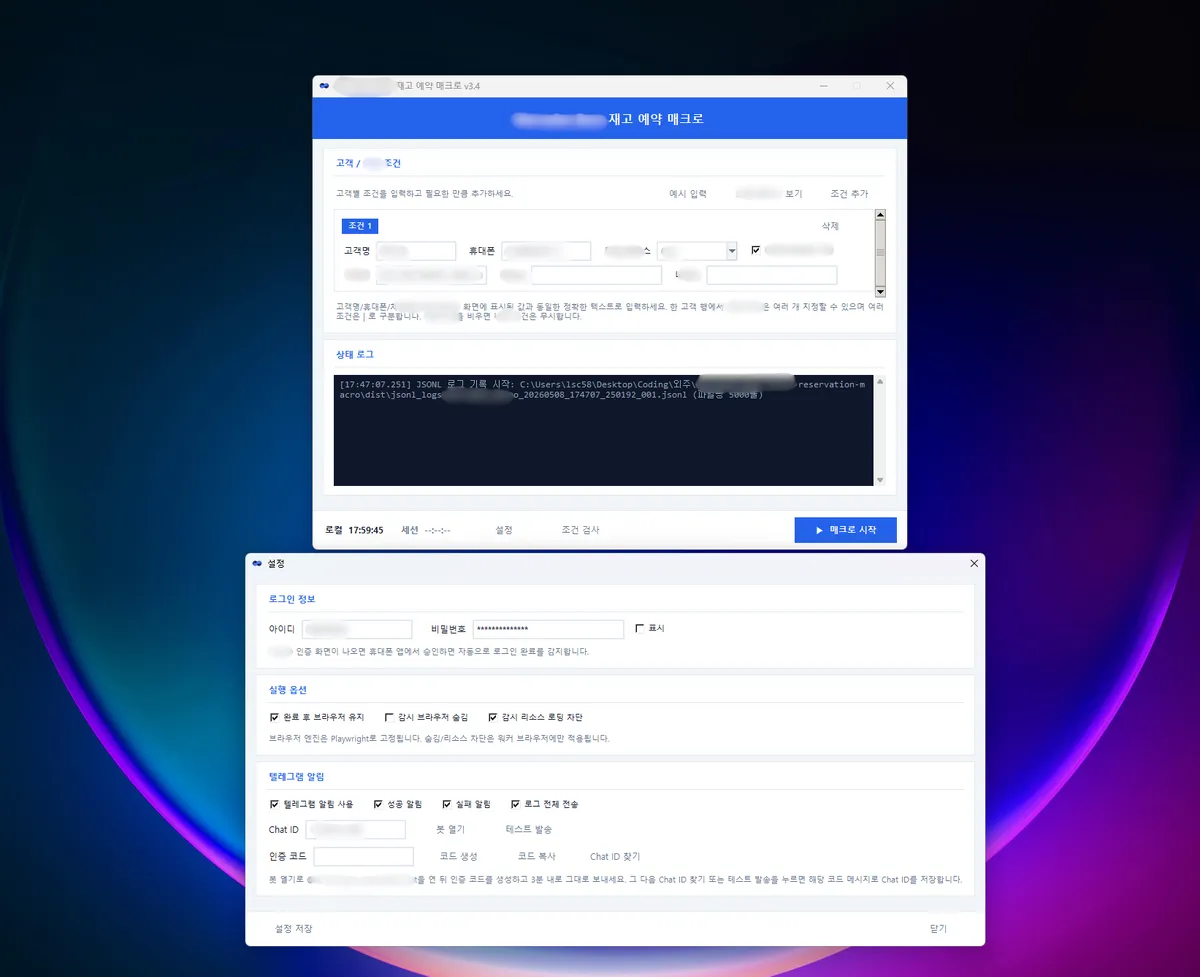Click 테스트 발송 to send a test
1200x977 pixels.
529,829
